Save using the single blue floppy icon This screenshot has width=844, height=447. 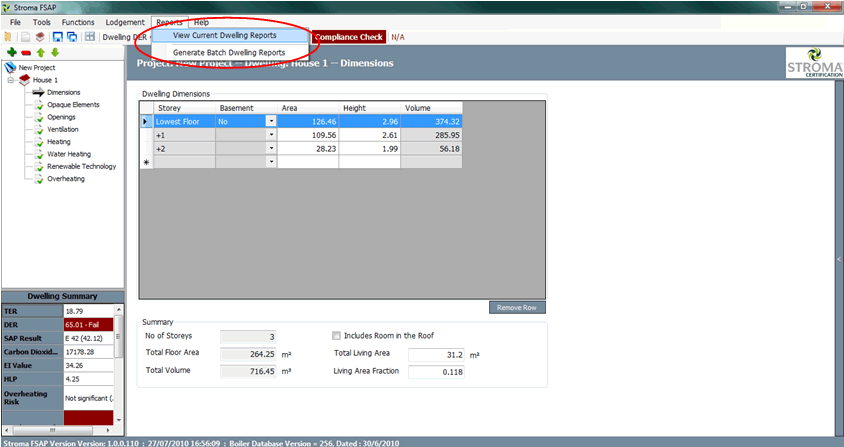tap(58, 37)
